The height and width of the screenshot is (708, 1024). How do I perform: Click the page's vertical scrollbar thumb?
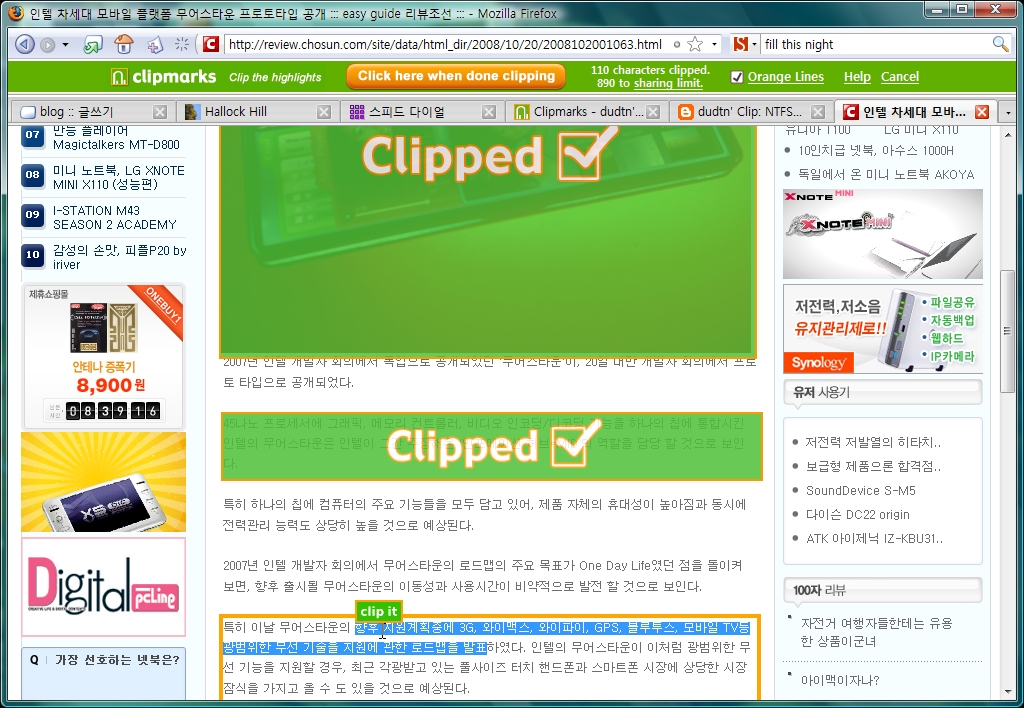[1008, 330]
